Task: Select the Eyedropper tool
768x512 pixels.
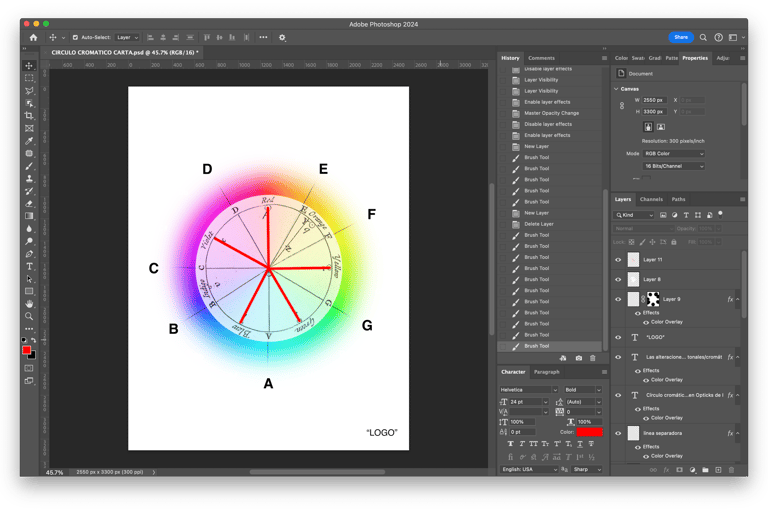Action: pos(29,141)
